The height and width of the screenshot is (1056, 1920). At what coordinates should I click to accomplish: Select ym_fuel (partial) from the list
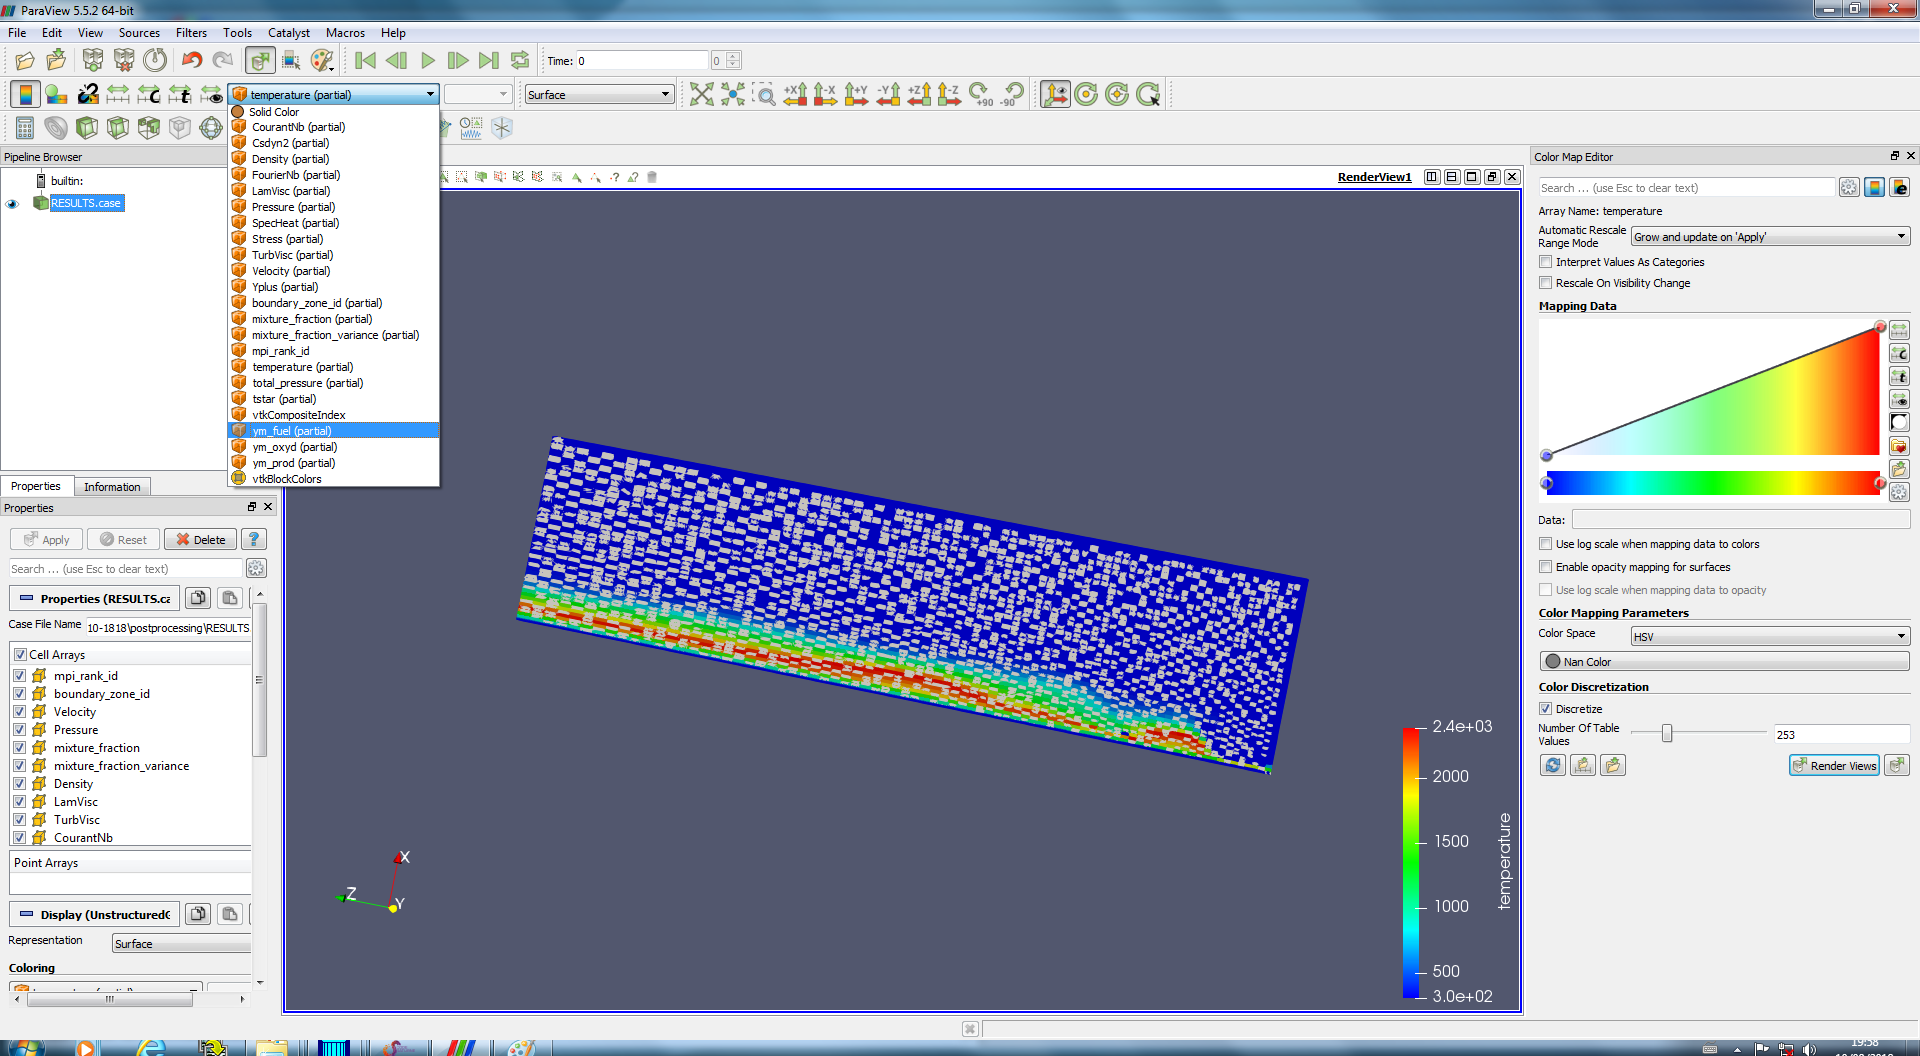[x=292, y=431]
